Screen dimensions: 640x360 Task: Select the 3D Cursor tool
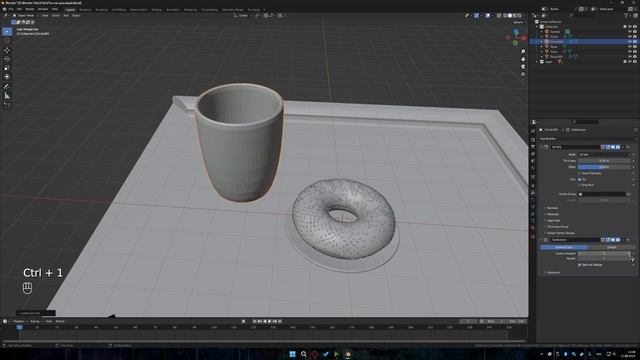click(7, 40)
